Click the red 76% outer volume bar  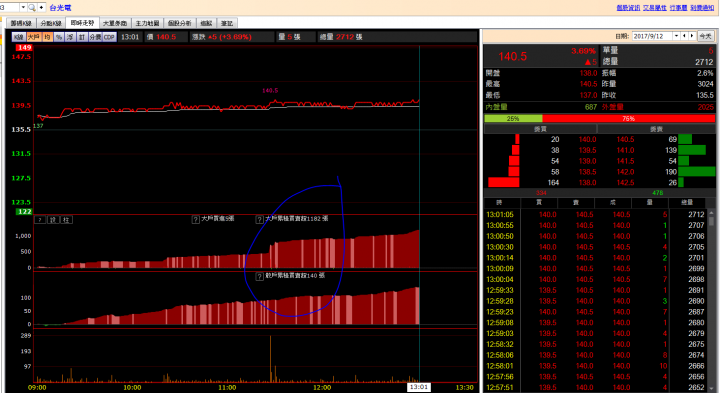pos(629,118)
